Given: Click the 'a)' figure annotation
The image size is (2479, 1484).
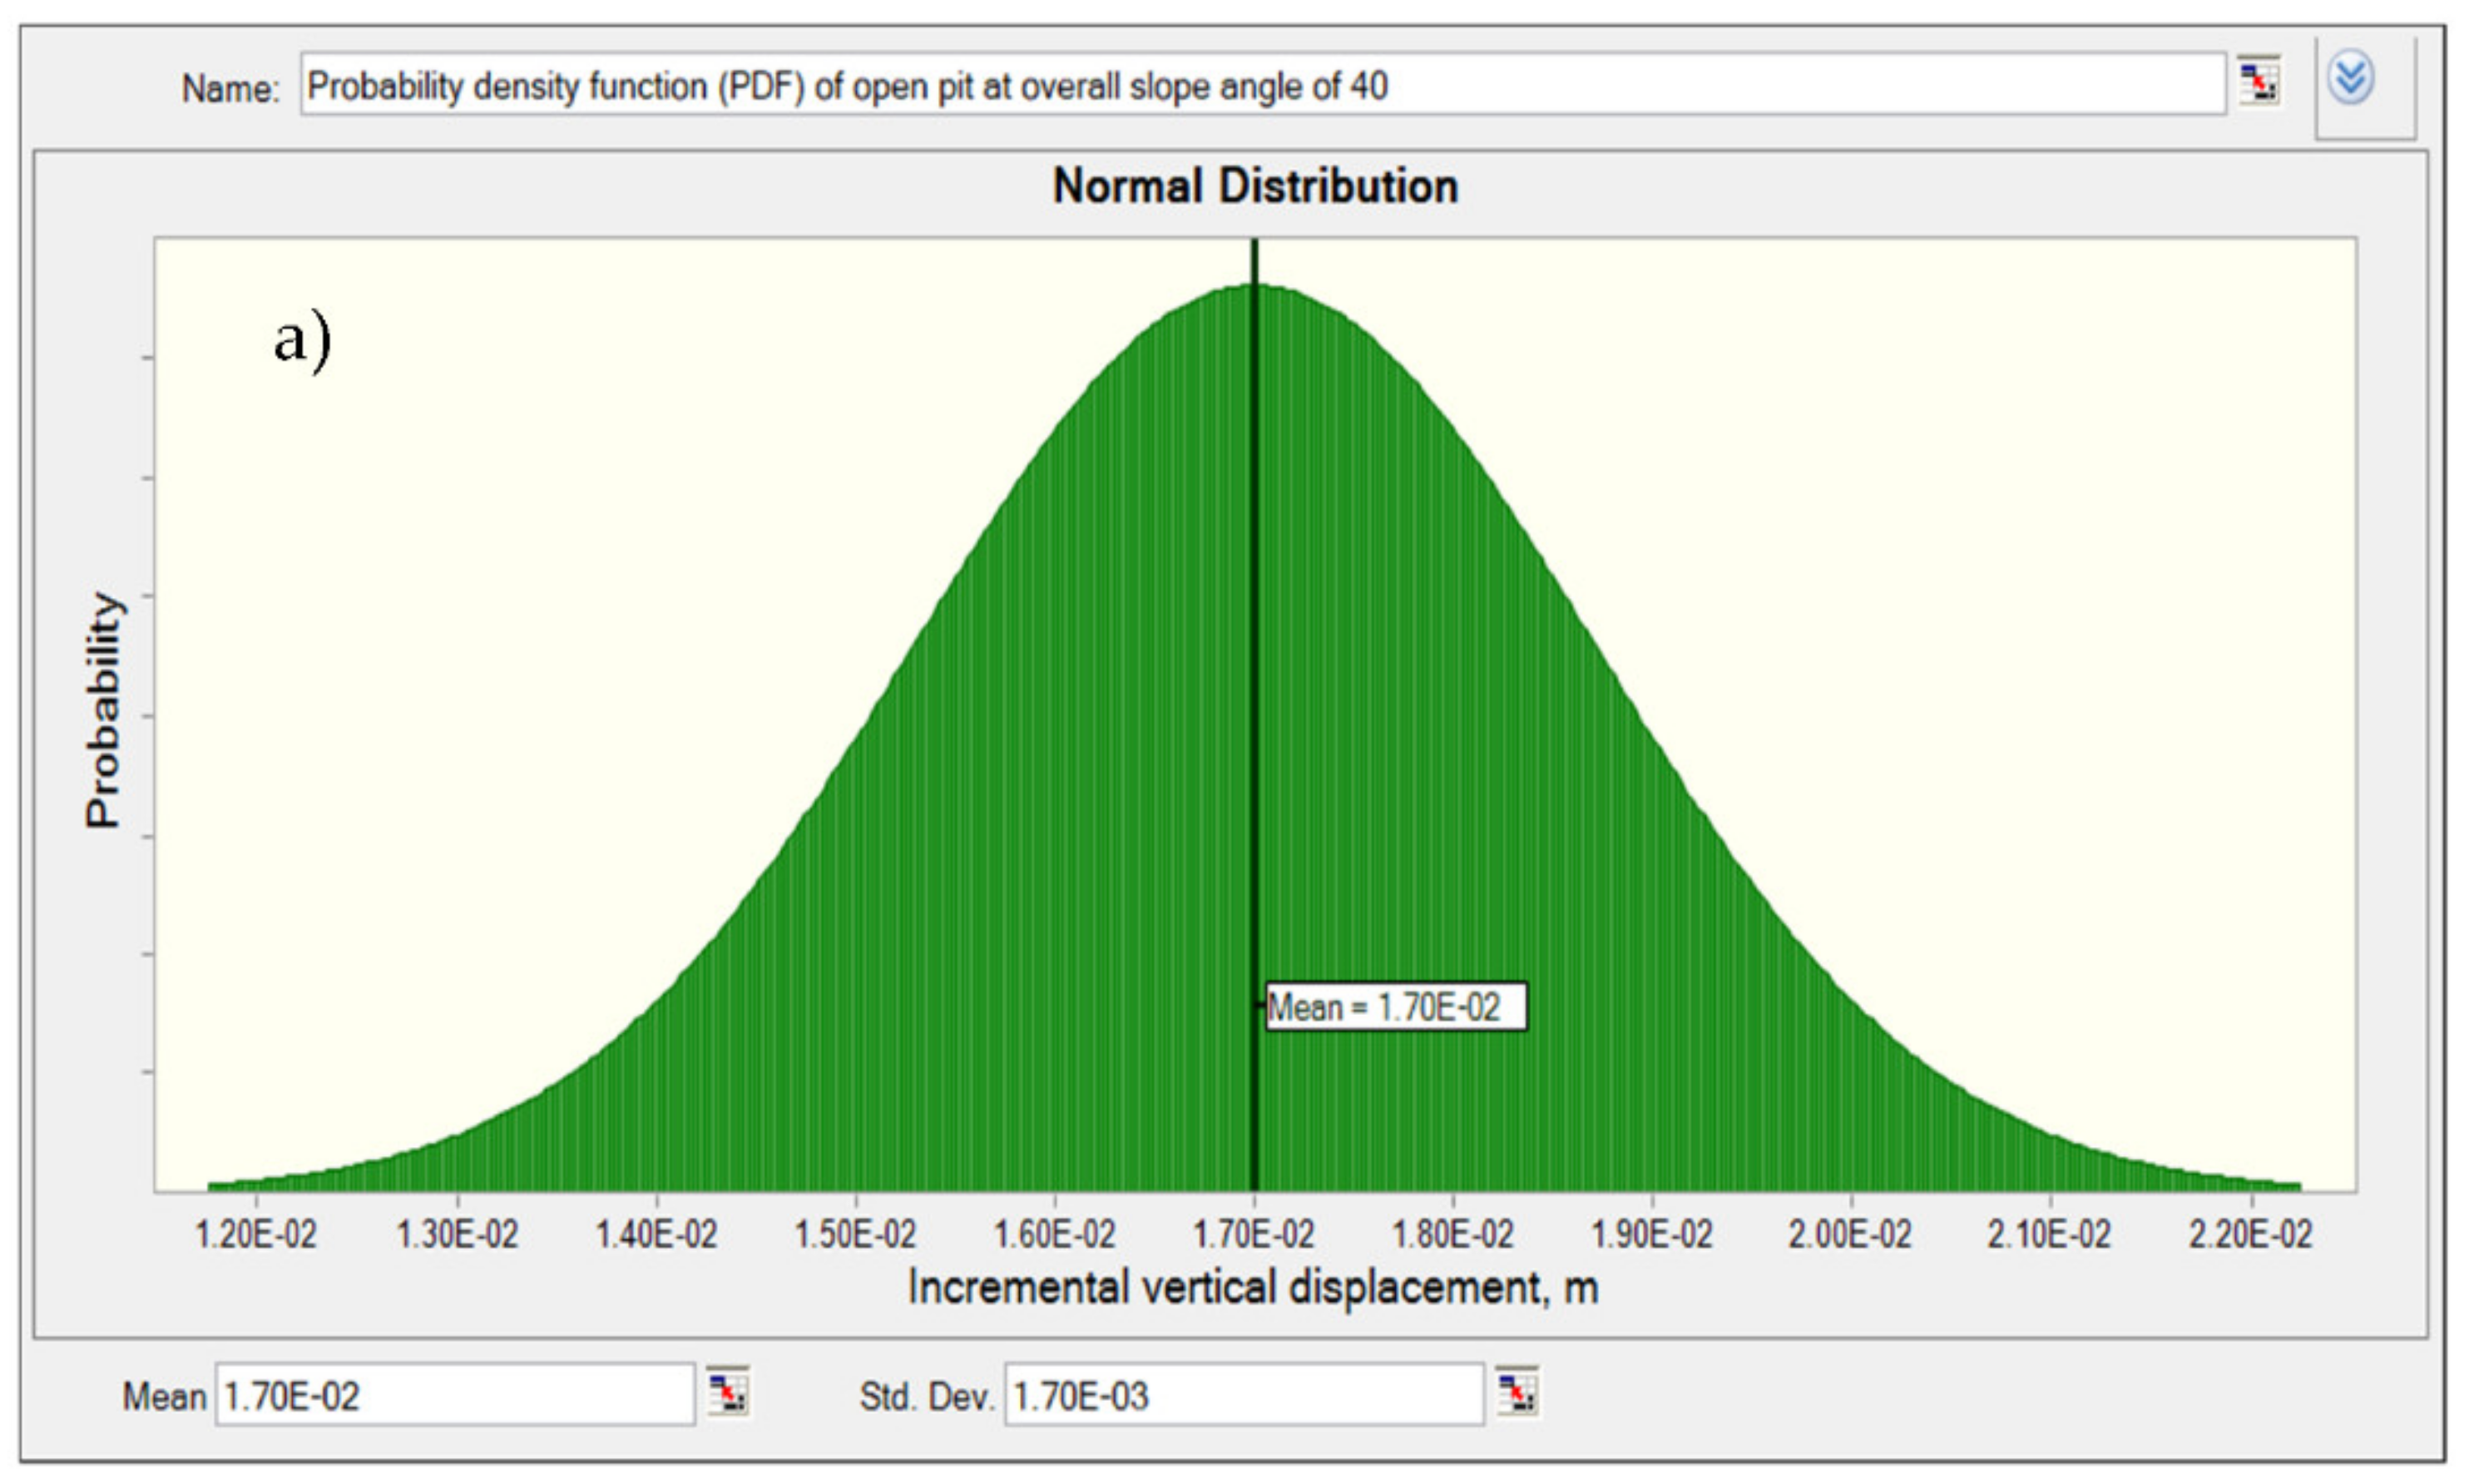Looking at the screenshot, I should pos(302,340).
